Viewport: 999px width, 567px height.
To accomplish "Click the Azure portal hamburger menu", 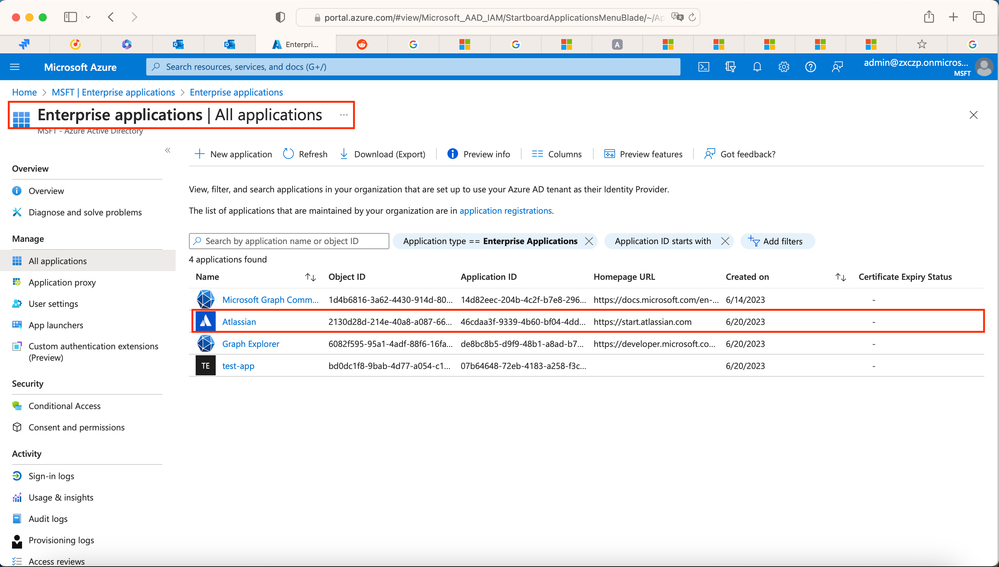I will (x=15, y=67).
